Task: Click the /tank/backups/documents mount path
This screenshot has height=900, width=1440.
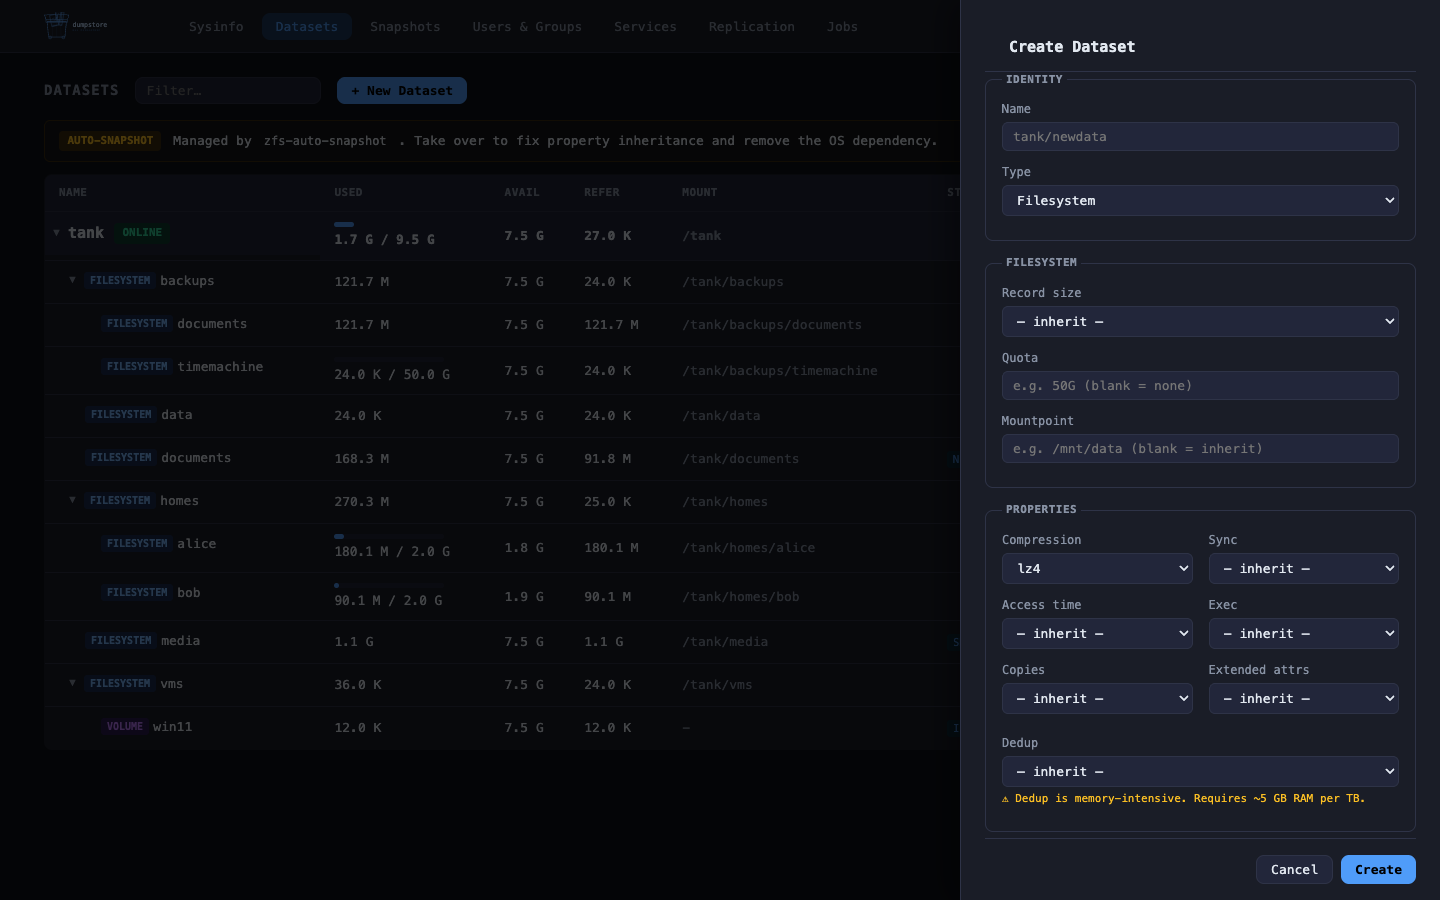Action: pos(772,325)
